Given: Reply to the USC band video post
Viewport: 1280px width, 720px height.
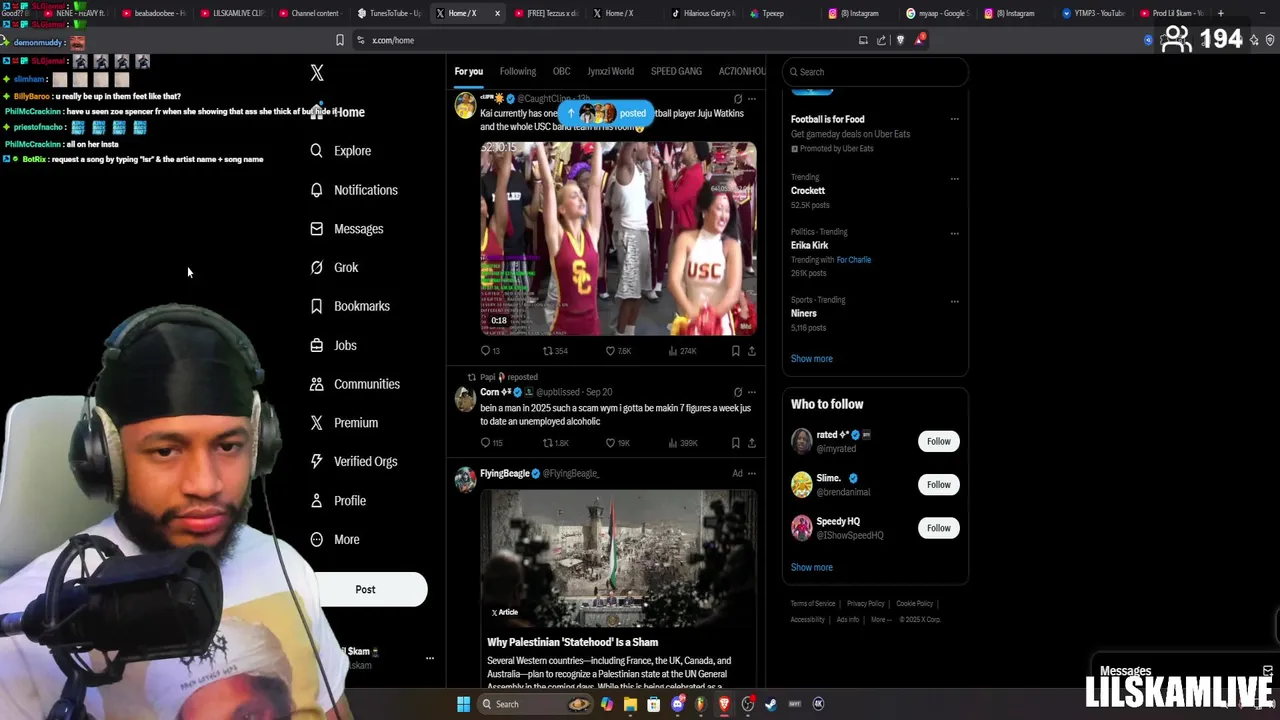Looking at the screenshot, I should 490,351.
